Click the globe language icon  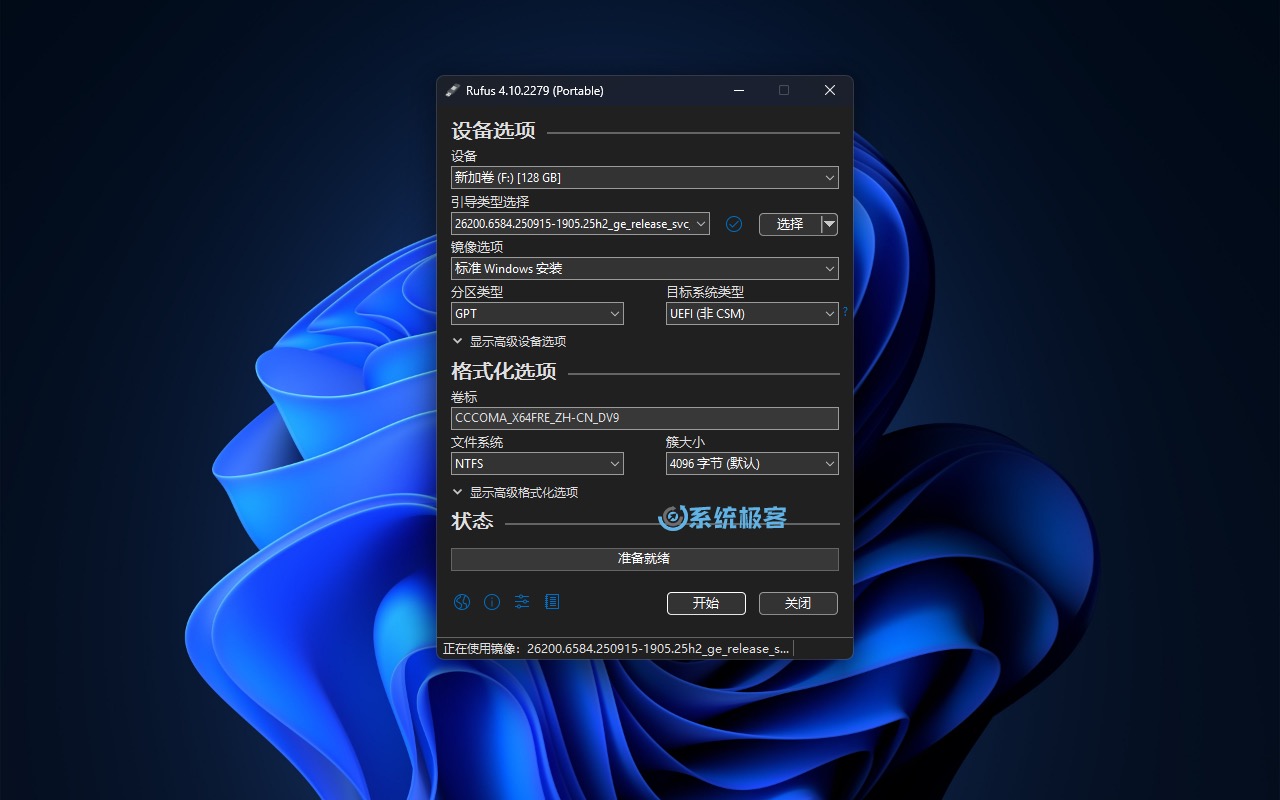coord(462,602)
